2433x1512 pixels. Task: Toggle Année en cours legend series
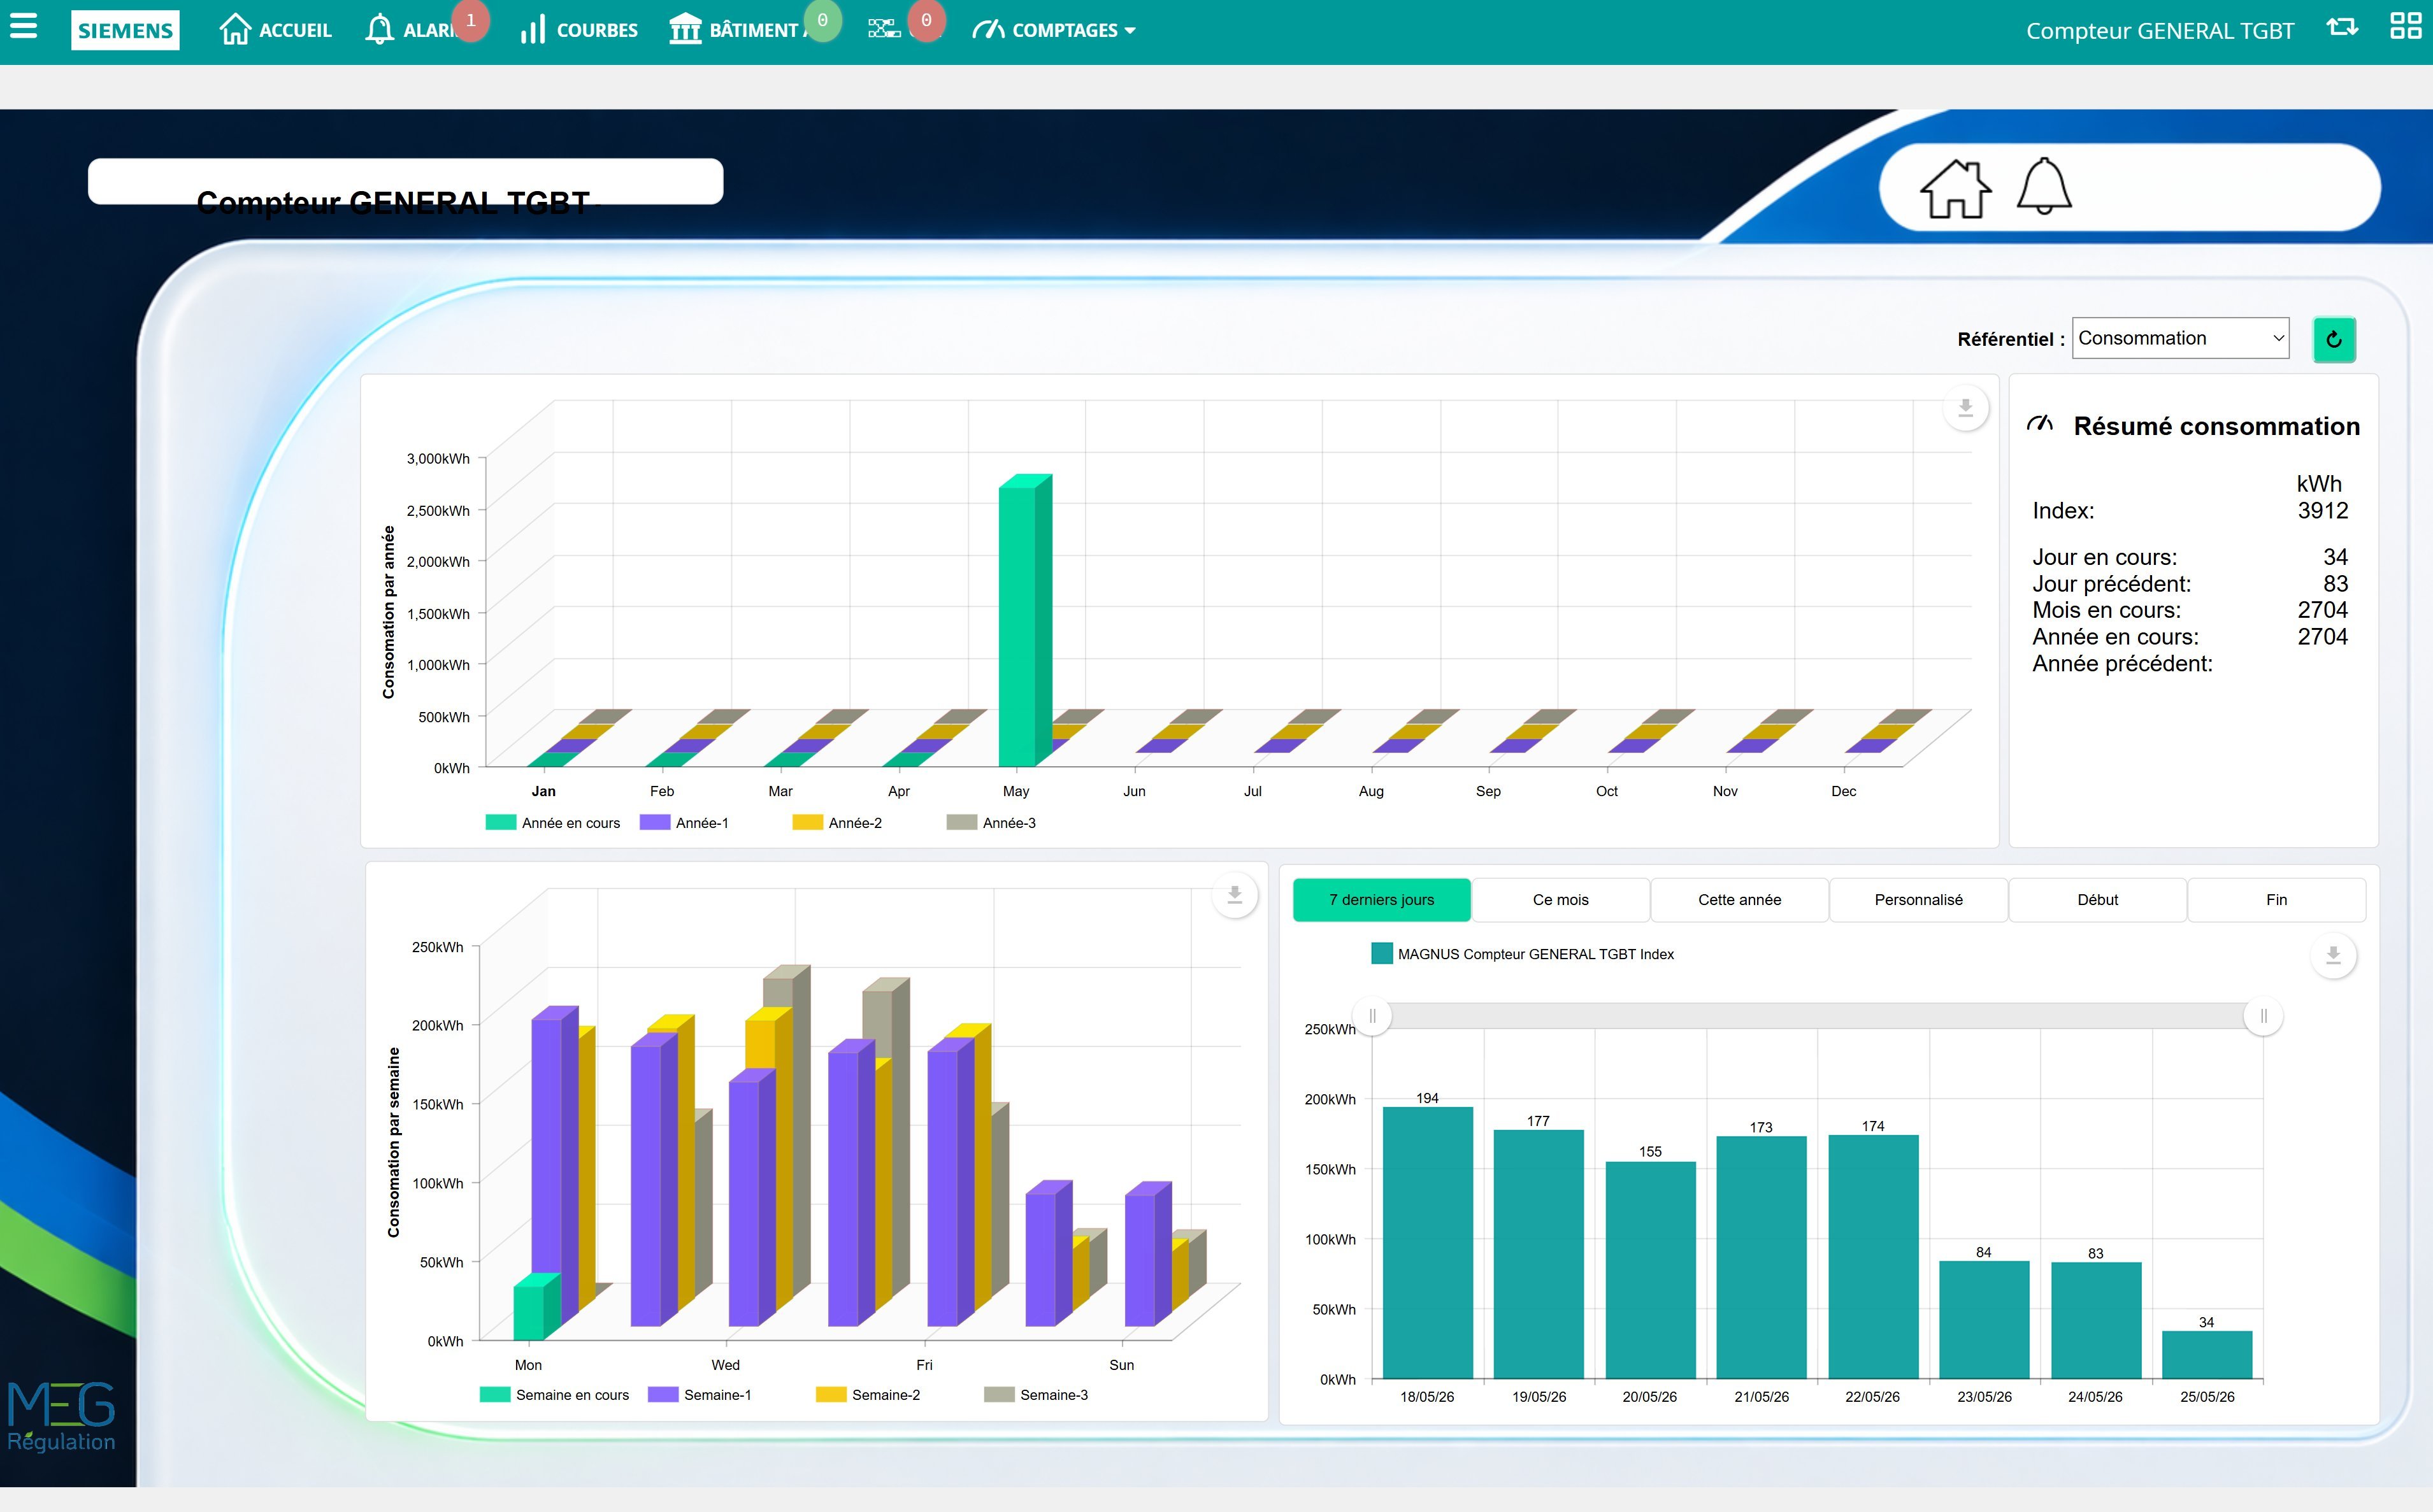coord(553,823)
